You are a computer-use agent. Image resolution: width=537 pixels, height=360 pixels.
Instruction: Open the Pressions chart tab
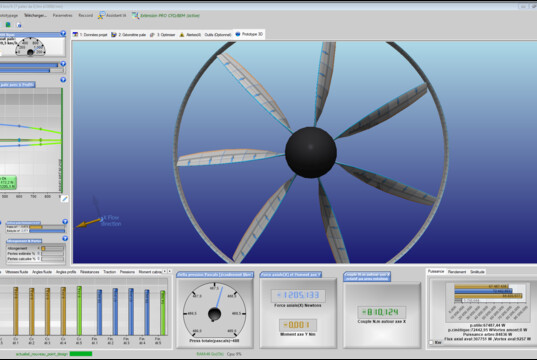pos(127,272)
